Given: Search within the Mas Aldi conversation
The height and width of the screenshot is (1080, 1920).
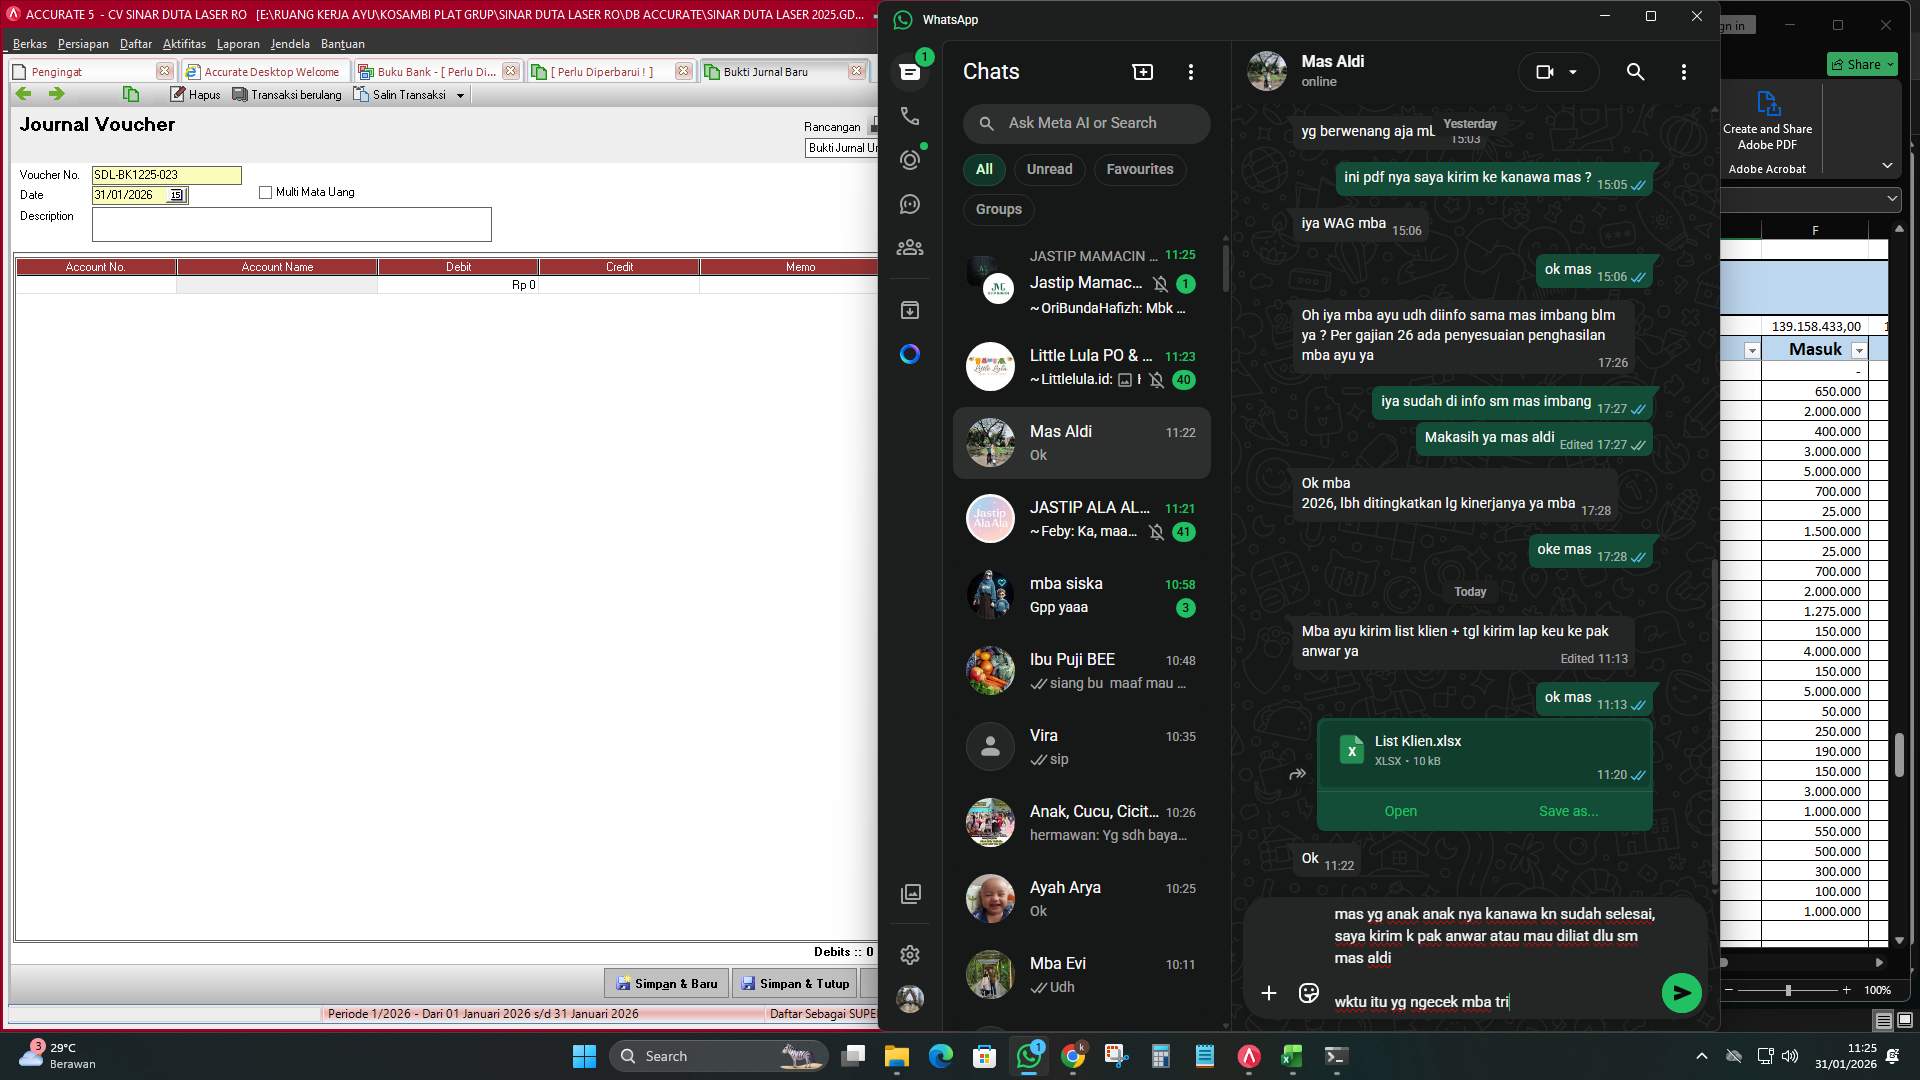Looking at the screenshot, I should pos(1635,71).
